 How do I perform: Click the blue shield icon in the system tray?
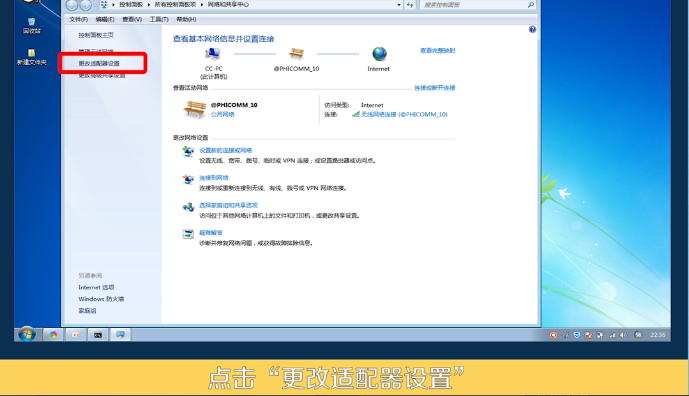coord(577,335)
